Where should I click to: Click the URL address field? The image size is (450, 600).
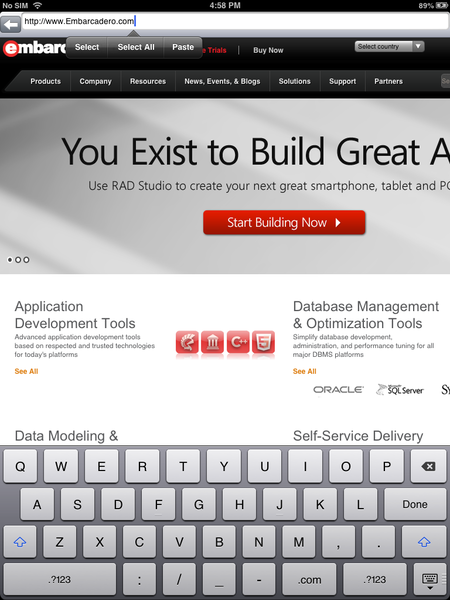(235, 21)
